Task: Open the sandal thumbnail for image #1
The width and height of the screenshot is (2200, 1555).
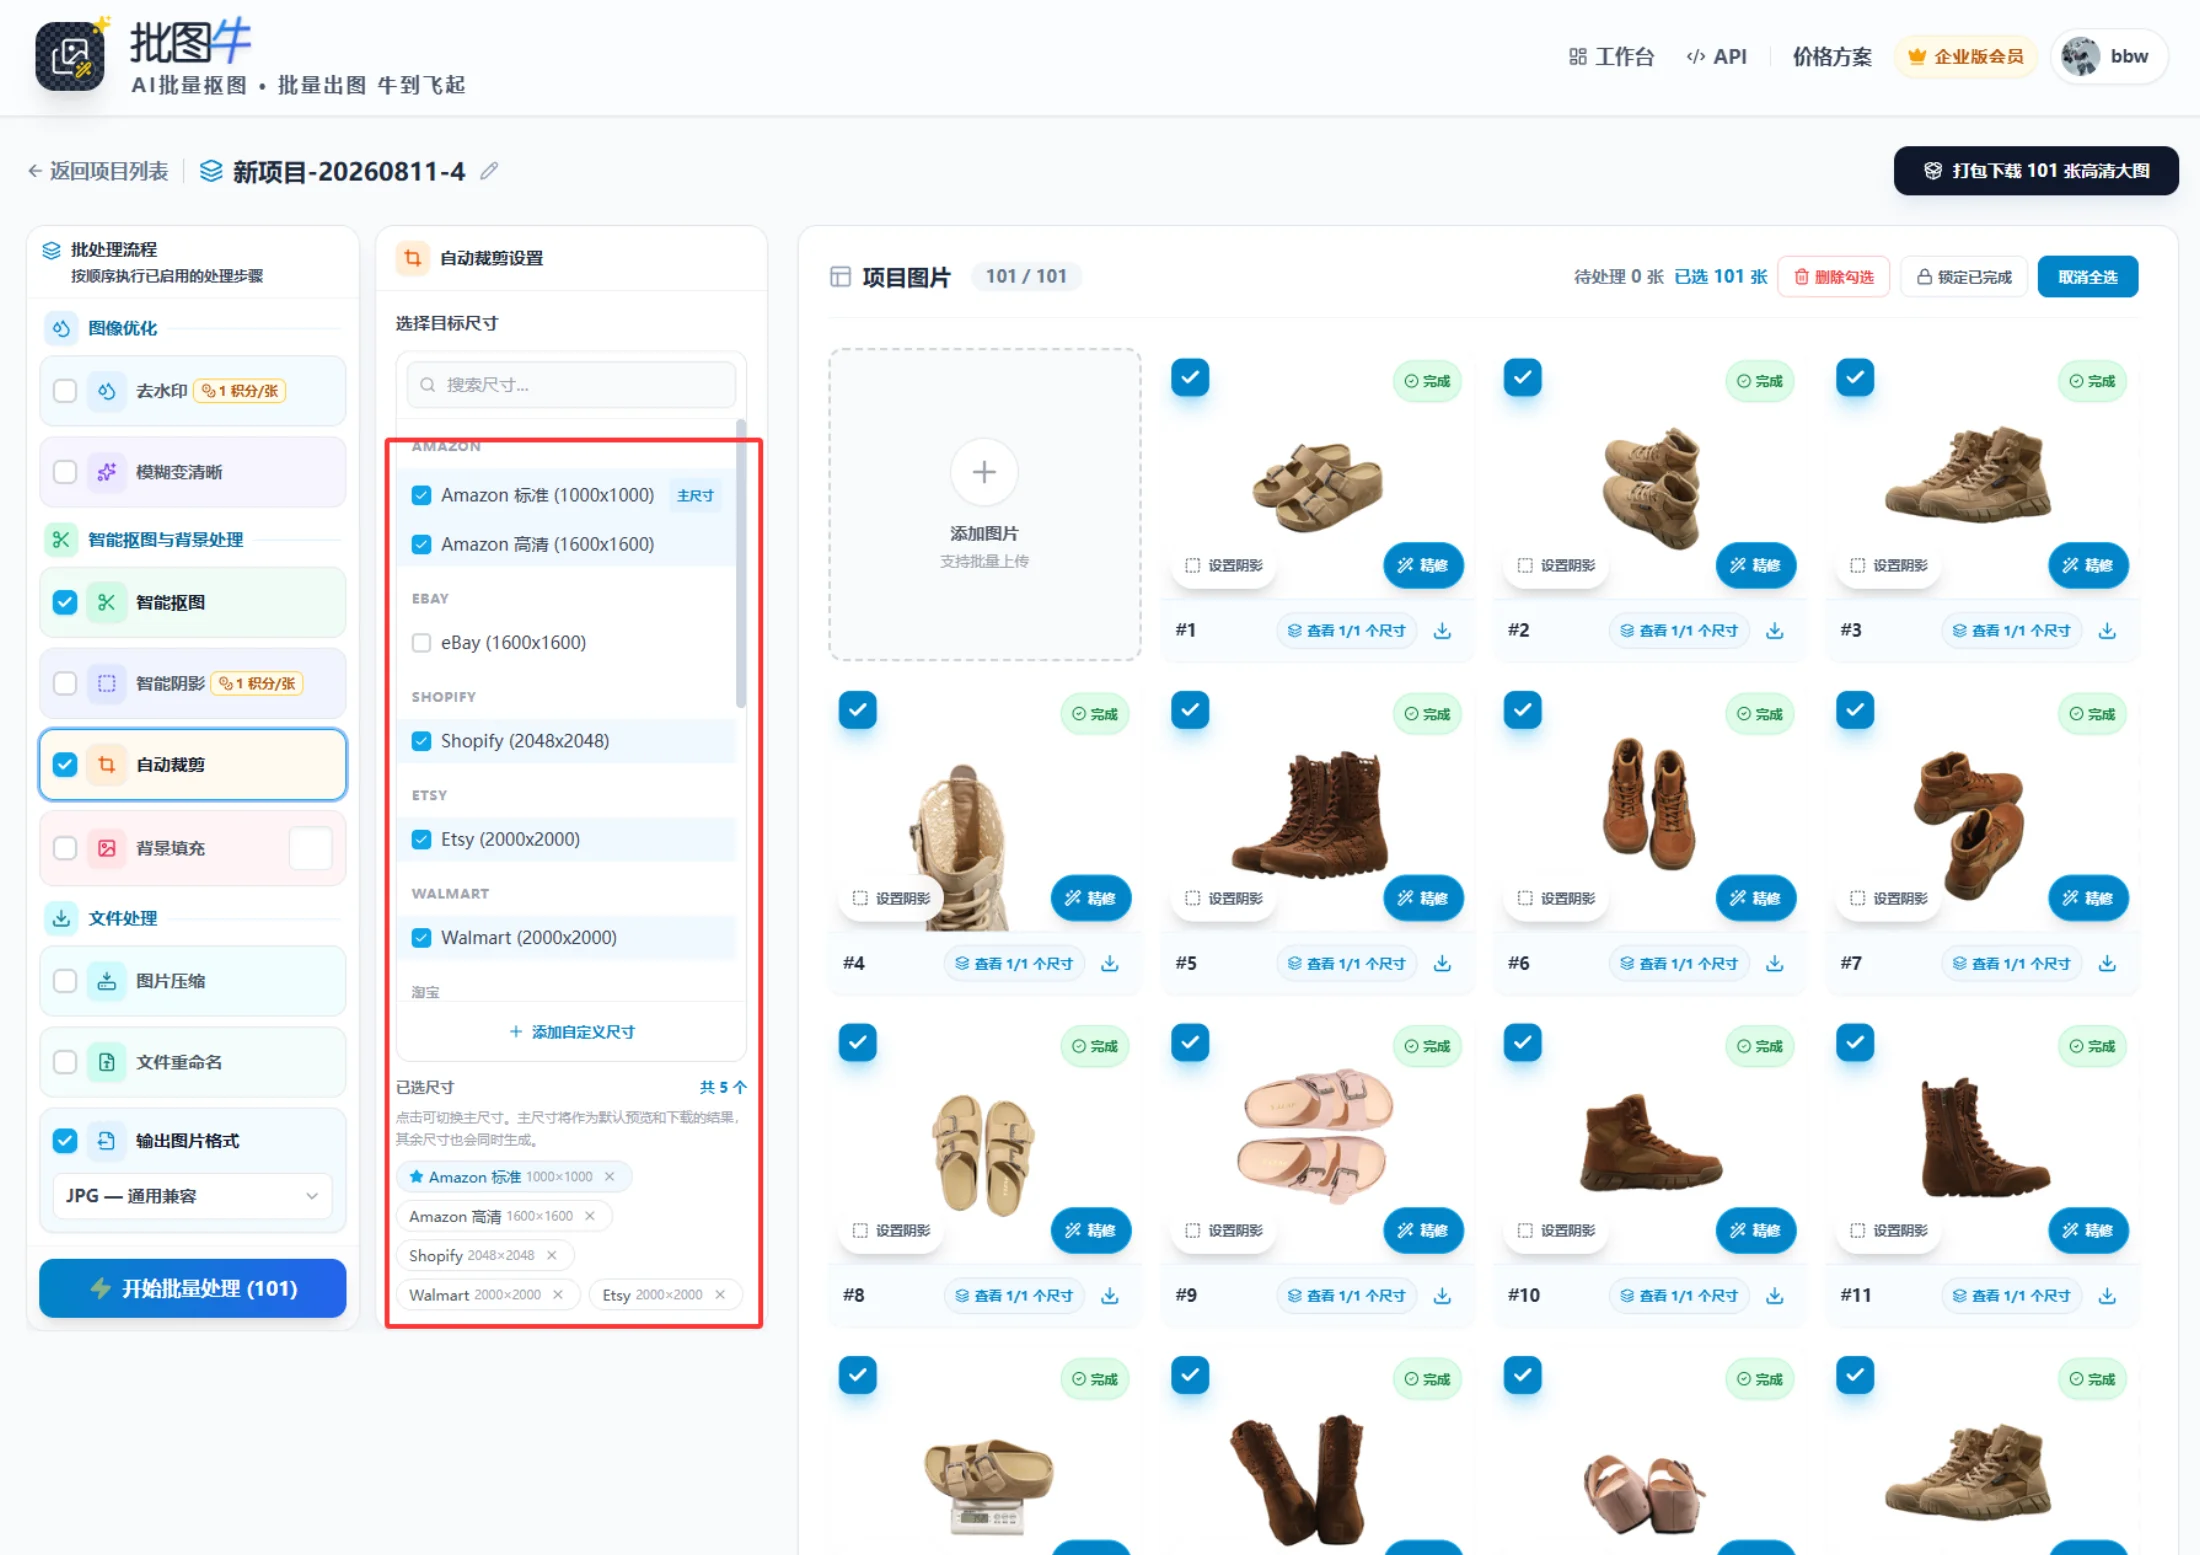Action: pyautogui.click(x=1318, y=486)
